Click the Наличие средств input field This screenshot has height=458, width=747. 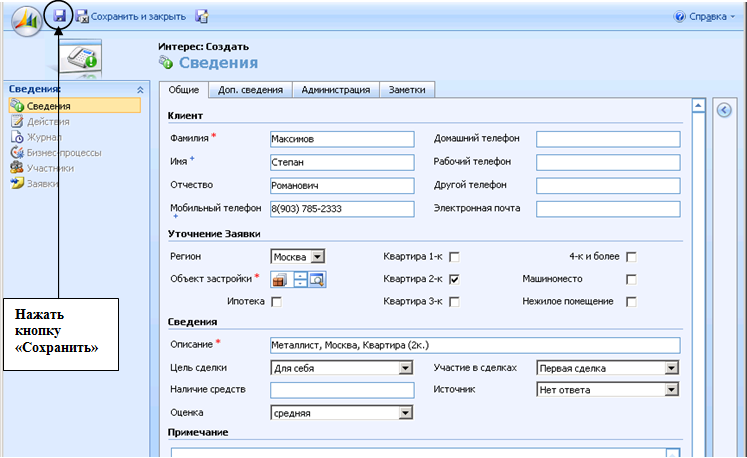point(342,390)
